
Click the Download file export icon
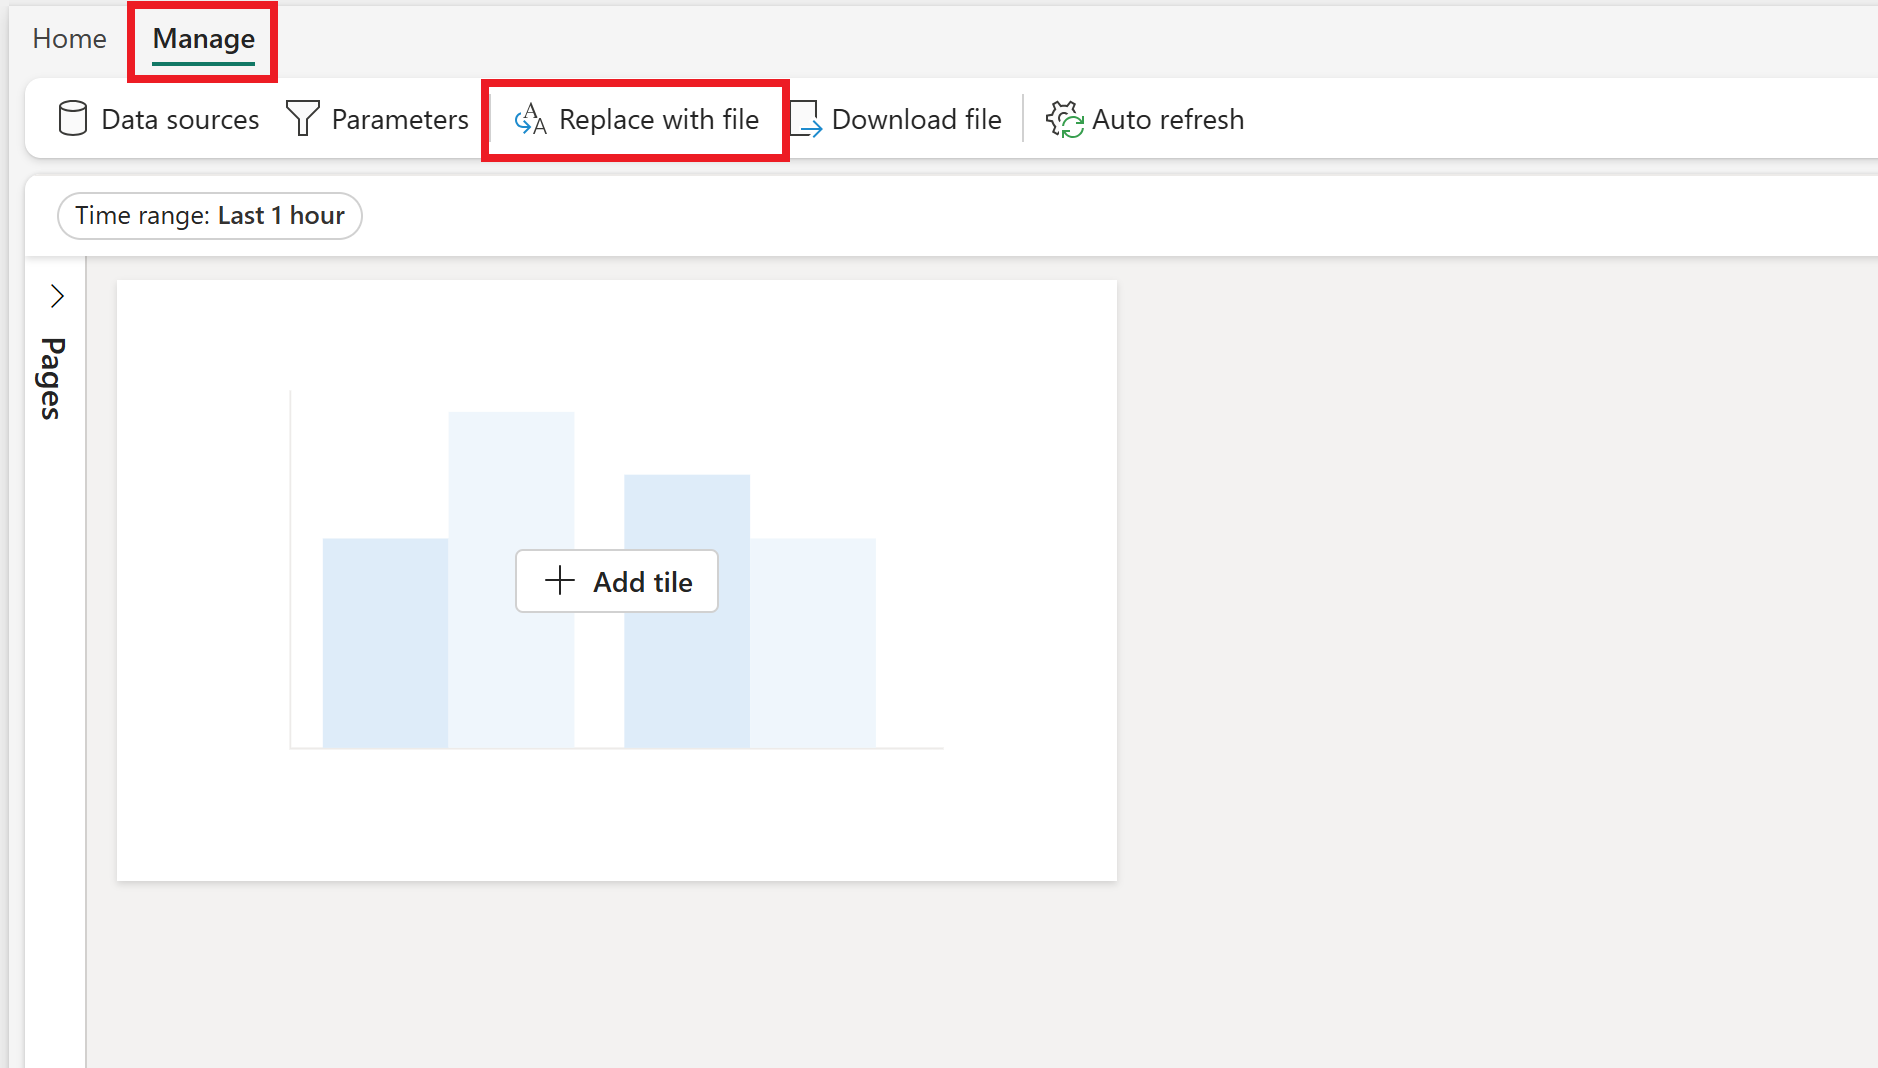(807, 118)
